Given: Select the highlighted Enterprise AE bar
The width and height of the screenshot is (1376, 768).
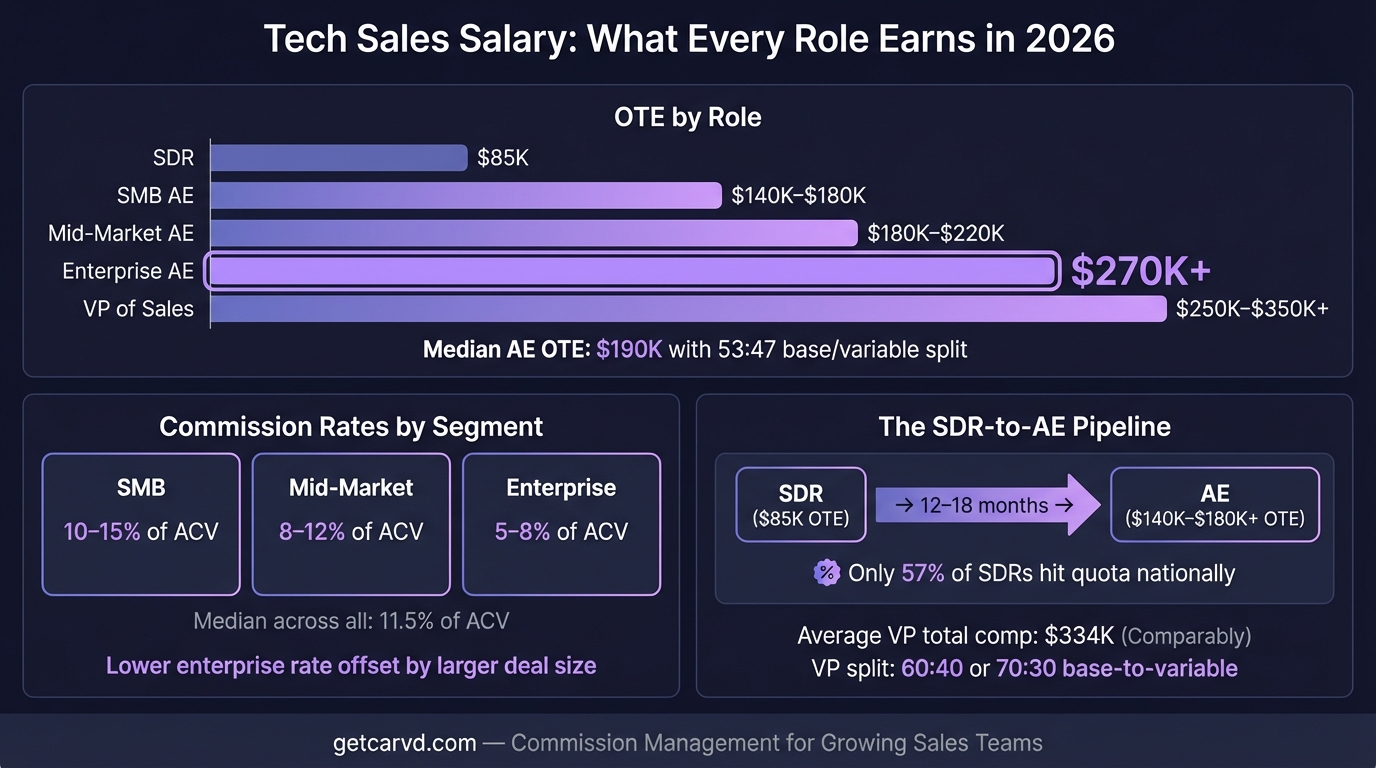Looking at the screenshot, I should tap(631, 271).
